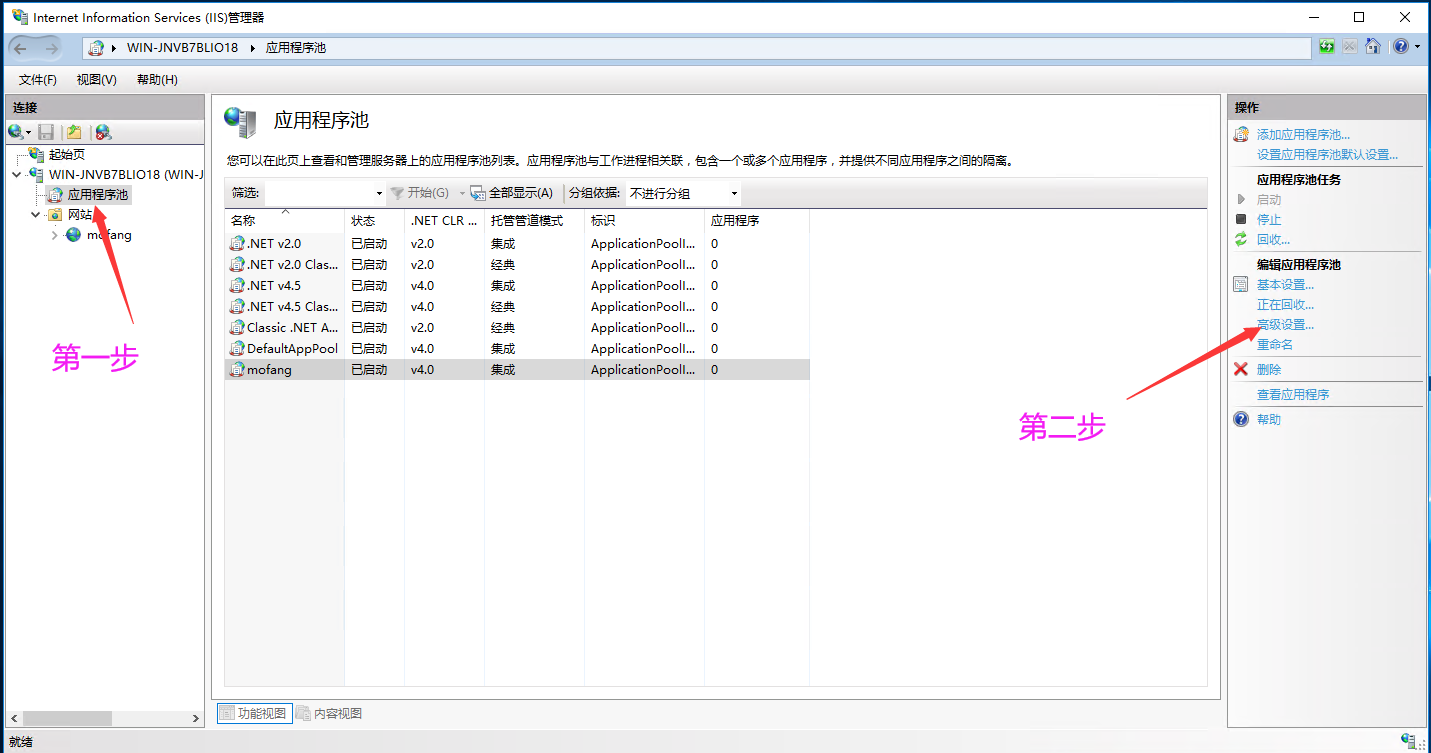Click the .NET v2.0 pool icon
The width and height of the screenshot is (1431, 753).
click(238, 243)
